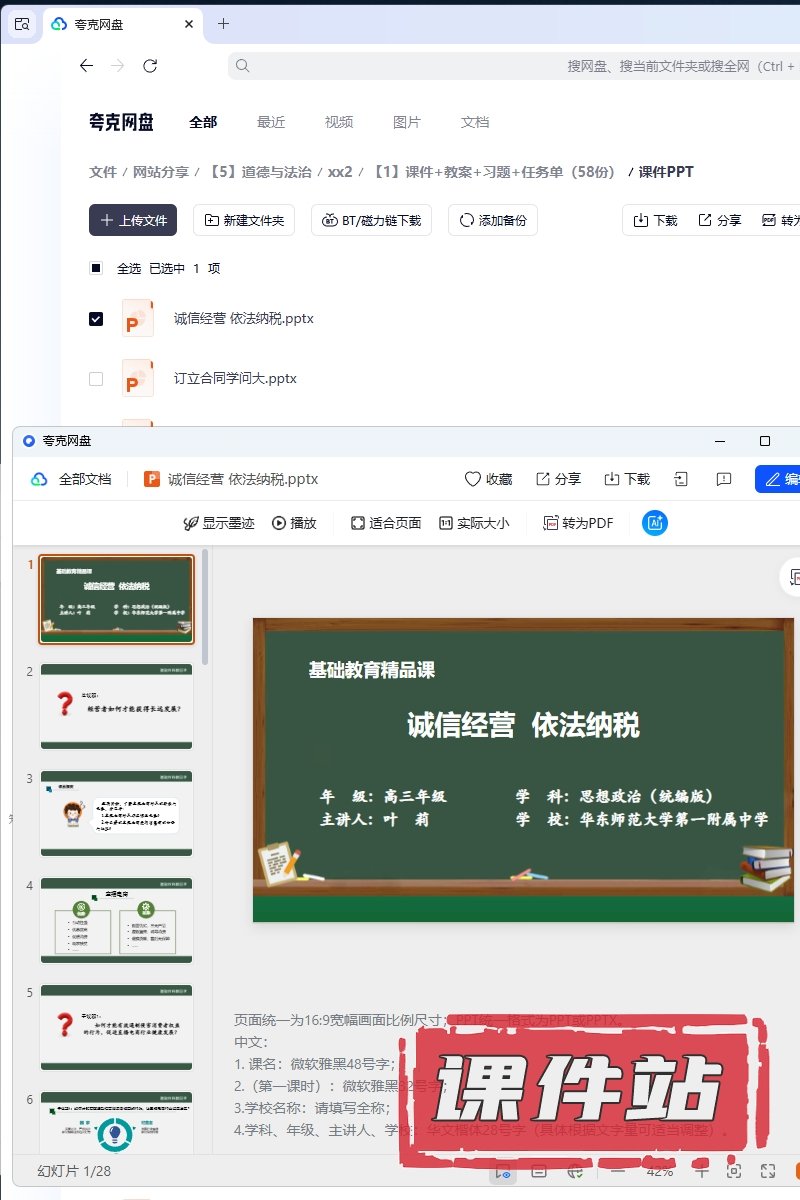Screen dimensions: 800x1200
Task: Click the fullscreen icon in status bar
Action: pyautogui.click(x=768, y=1171)
